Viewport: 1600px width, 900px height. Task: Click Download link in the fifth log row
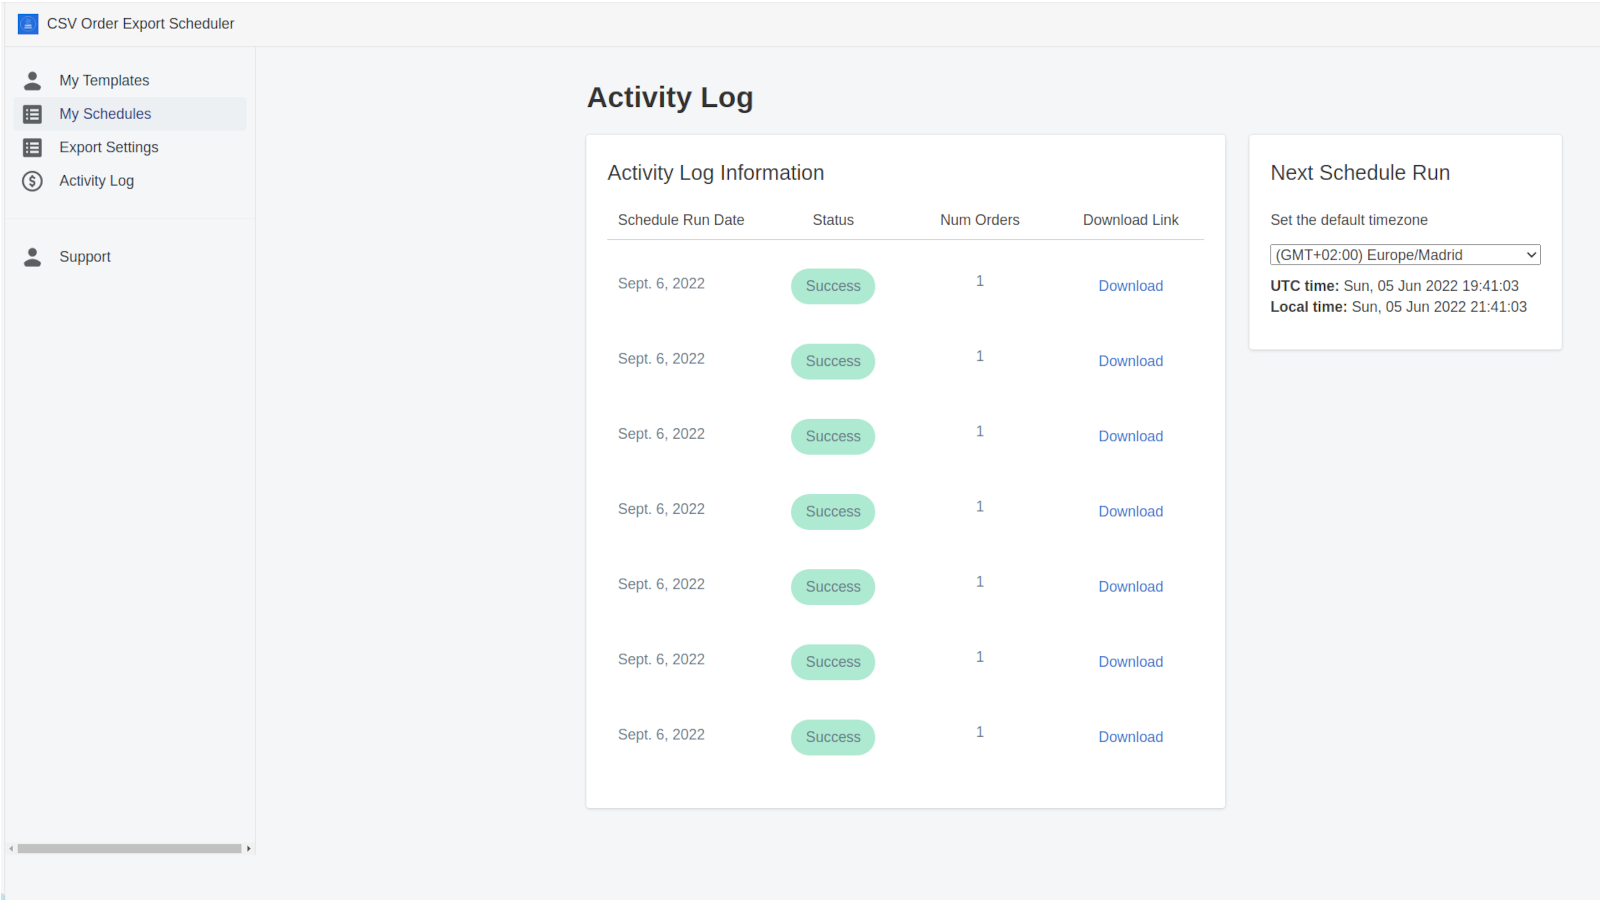[1130, 586]
